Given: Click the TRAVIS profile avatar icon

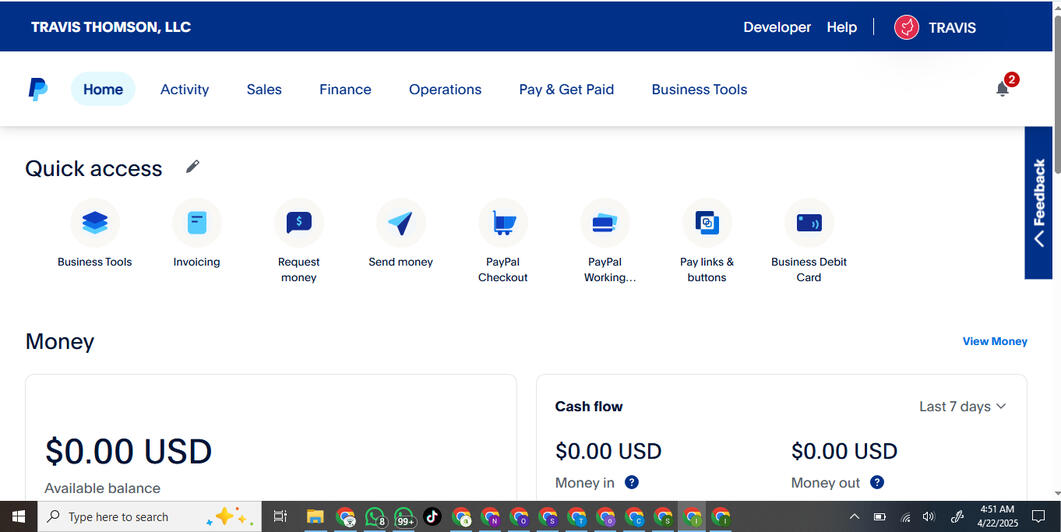Looking at the screenshot, I should click(907, 27).
